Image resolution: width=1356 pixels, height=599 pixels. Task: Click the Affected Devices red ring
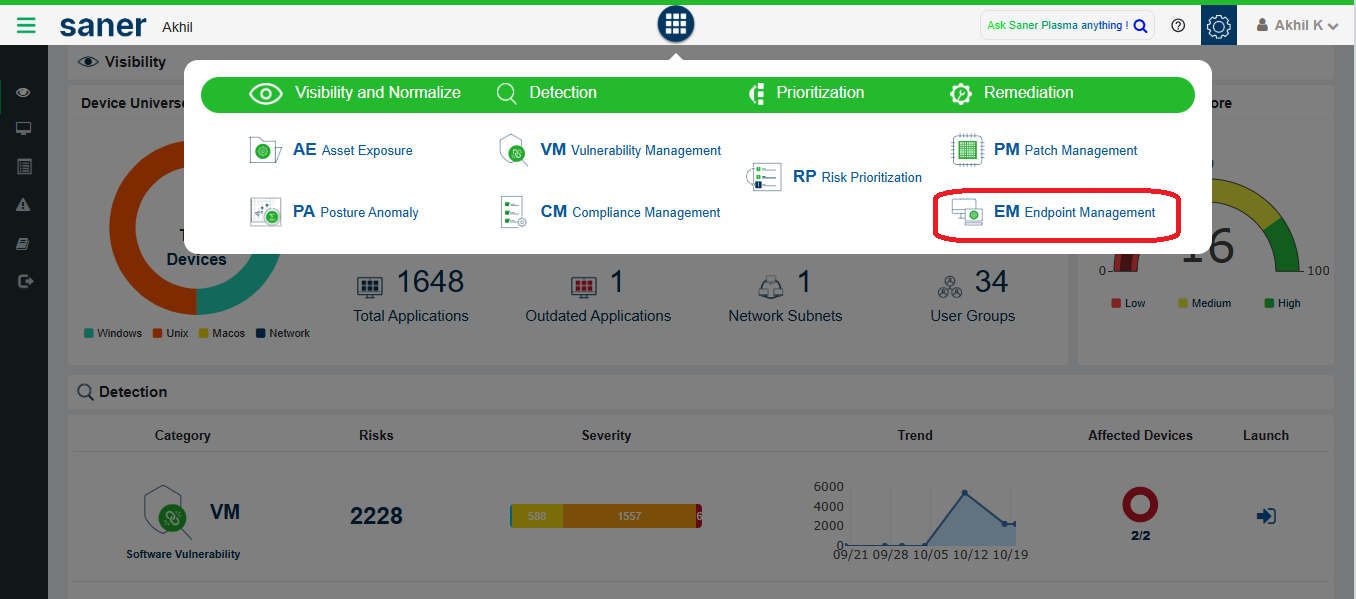click(1140, 505)
